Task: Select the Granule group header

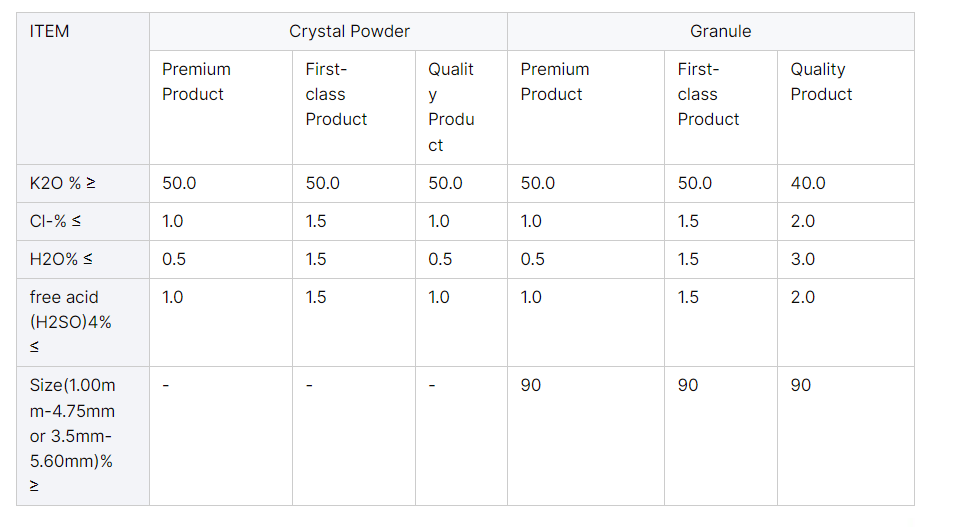Action: point(720,31)
